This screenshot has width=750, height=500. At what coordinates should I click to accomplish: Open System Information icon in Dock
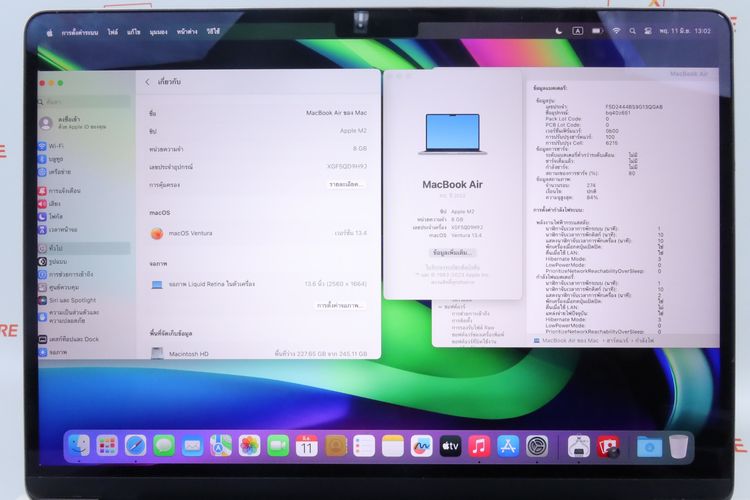coord(579,446)
